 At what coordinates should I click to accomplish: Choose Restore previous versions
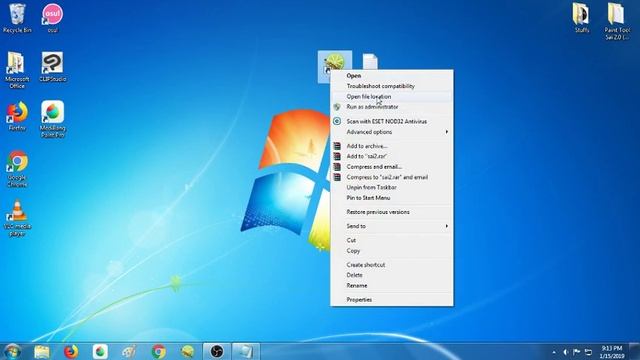[x=392, y=212]
